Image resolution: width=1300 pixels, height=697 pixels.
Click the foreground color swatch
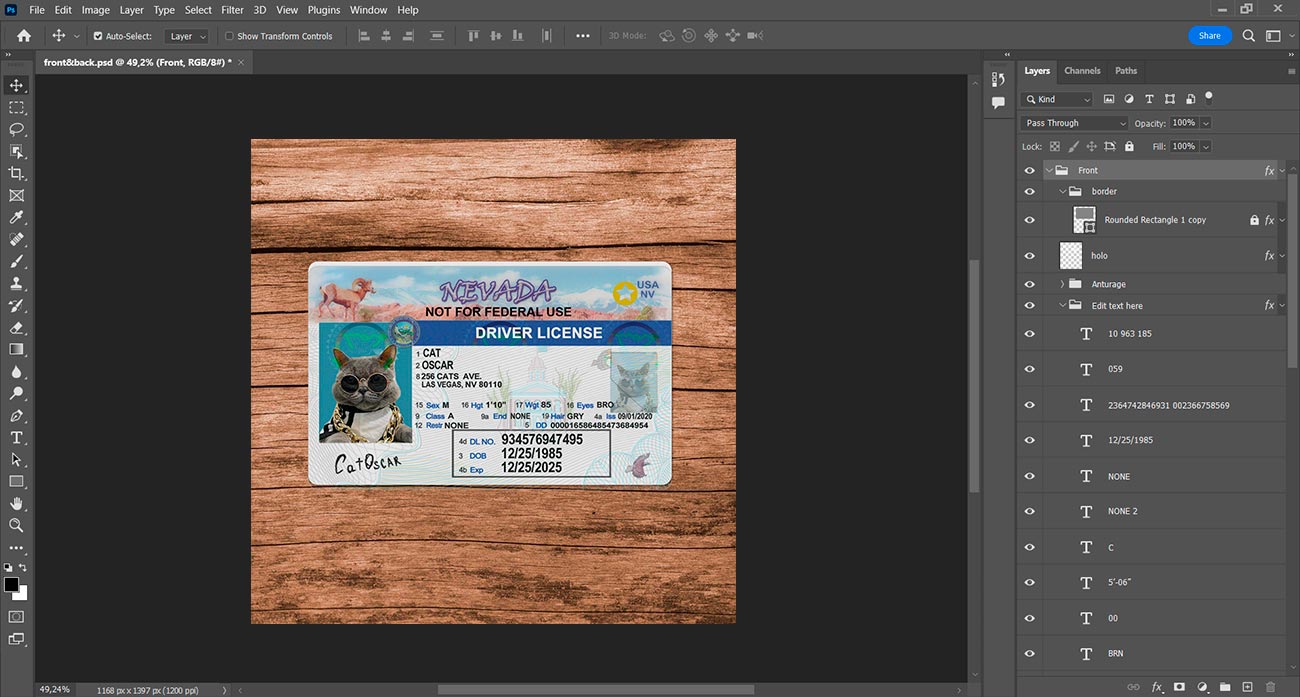coord(11,584)
